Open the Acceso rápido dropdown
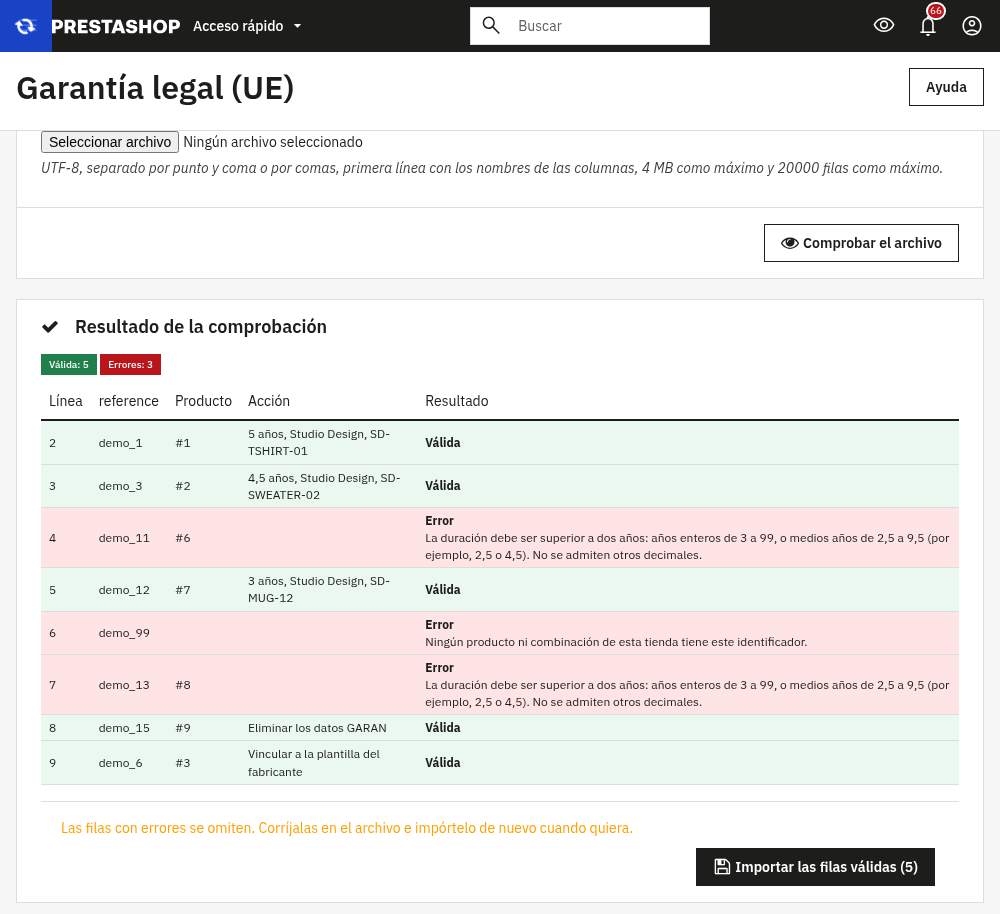 click(x=247, y=26)
